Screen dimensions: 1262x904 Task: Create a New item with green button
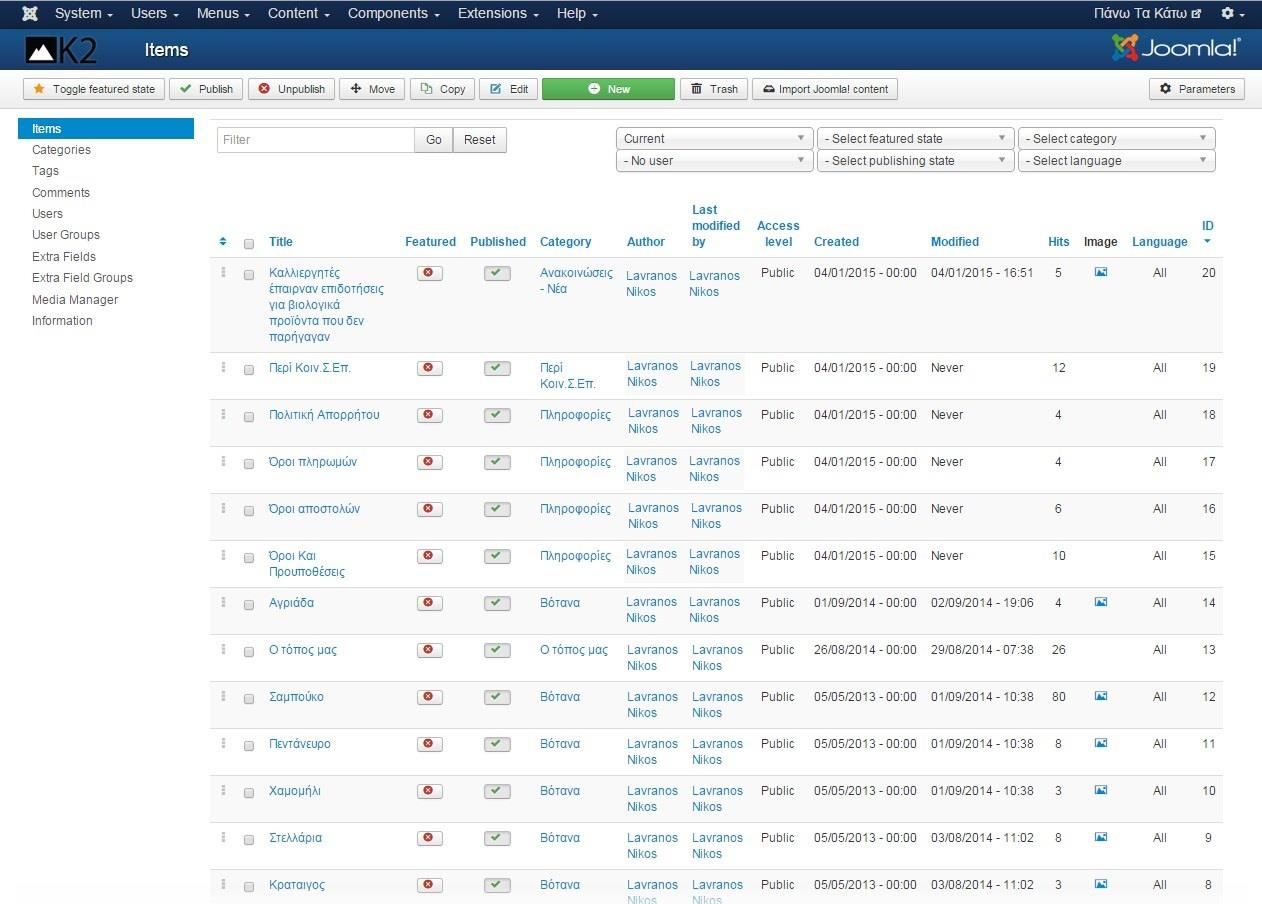pos(608,89)
